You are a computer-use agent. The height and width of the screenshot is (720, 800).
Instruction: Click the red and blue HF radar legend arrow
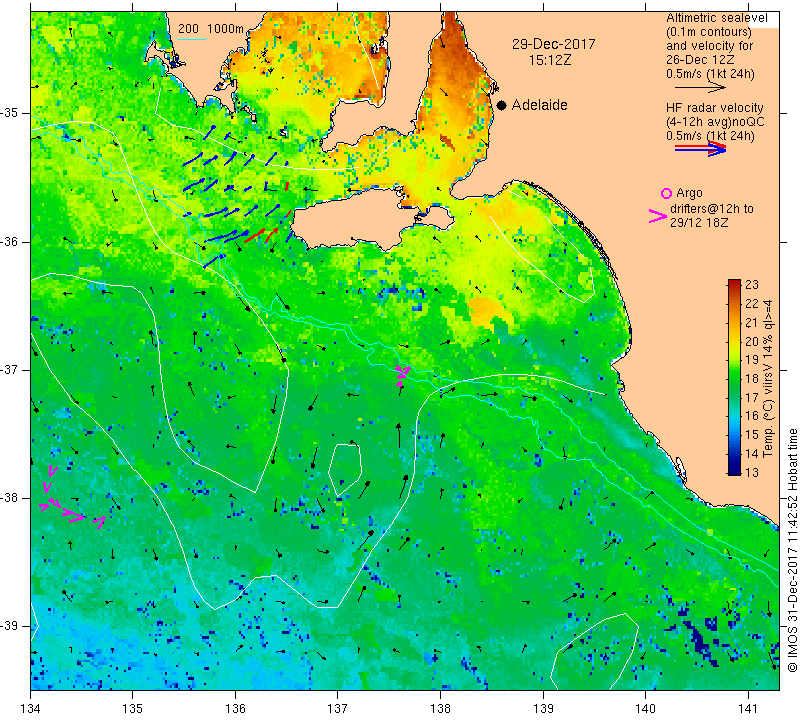click(700, 148)
